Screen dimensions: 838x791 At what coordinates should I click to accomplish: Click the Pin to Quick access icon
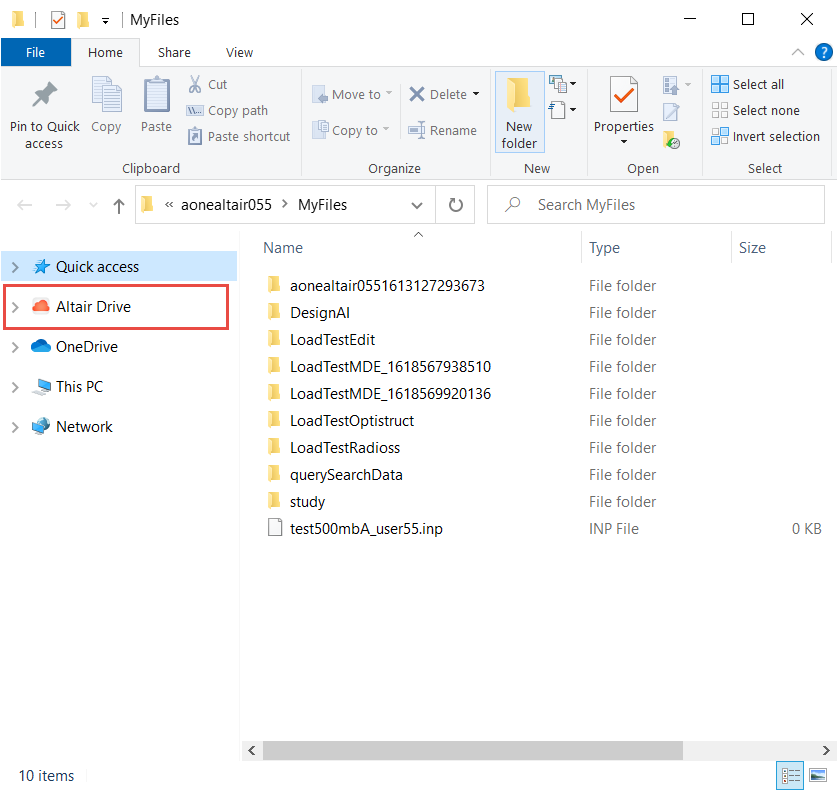[44, 96]
